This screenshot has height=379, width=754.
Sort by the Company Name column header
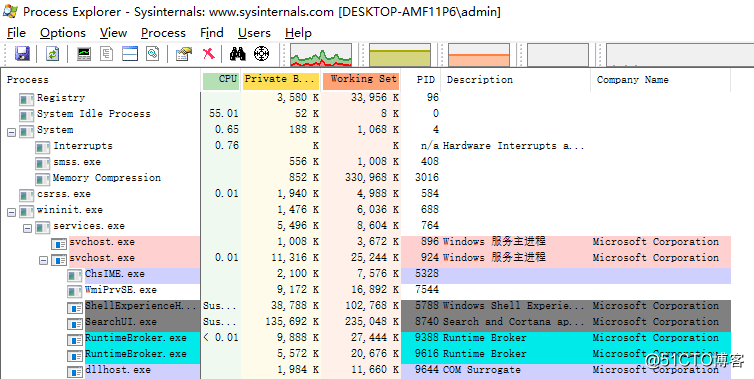[x=661, y=80]
